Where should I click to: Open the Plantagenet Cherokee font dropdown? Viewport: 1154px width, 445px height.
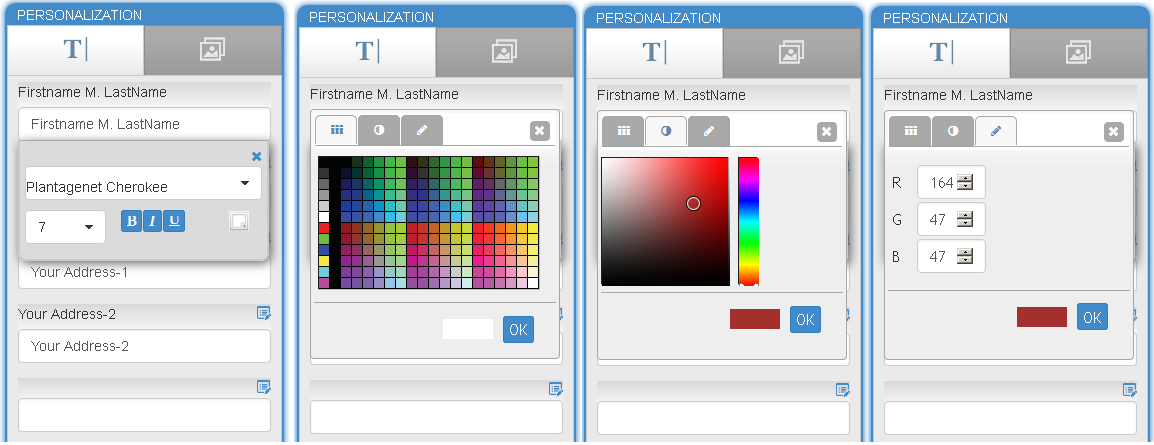click(144, 183)
